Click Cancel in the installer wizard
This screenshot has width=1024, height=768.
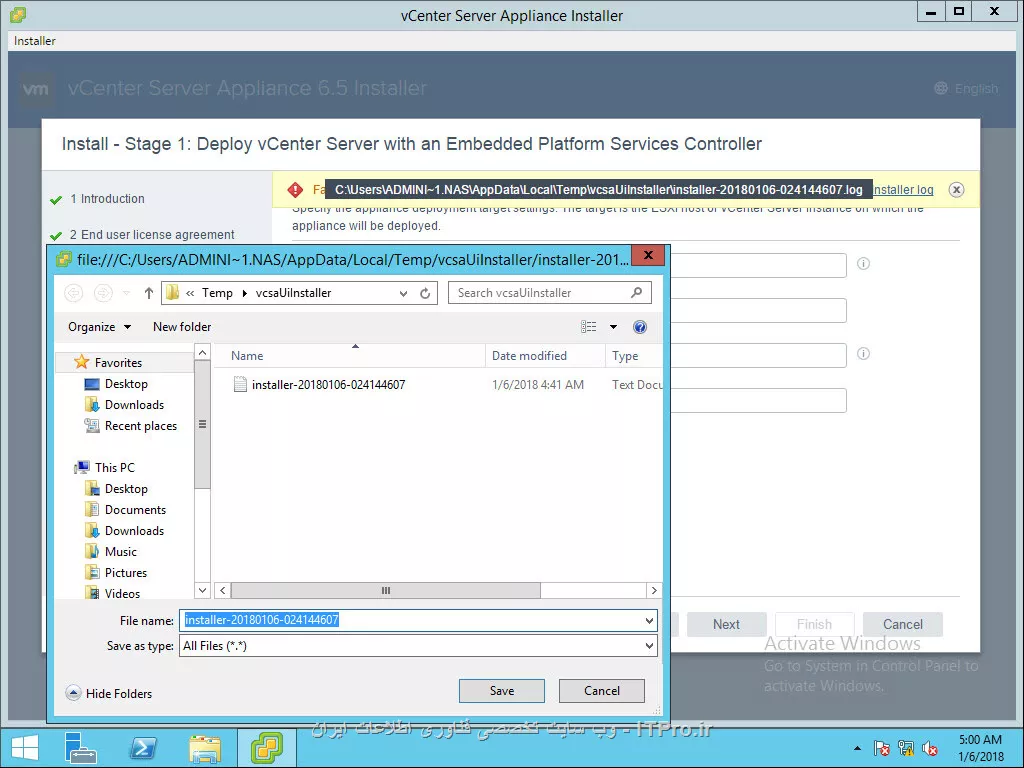(903, 624)
